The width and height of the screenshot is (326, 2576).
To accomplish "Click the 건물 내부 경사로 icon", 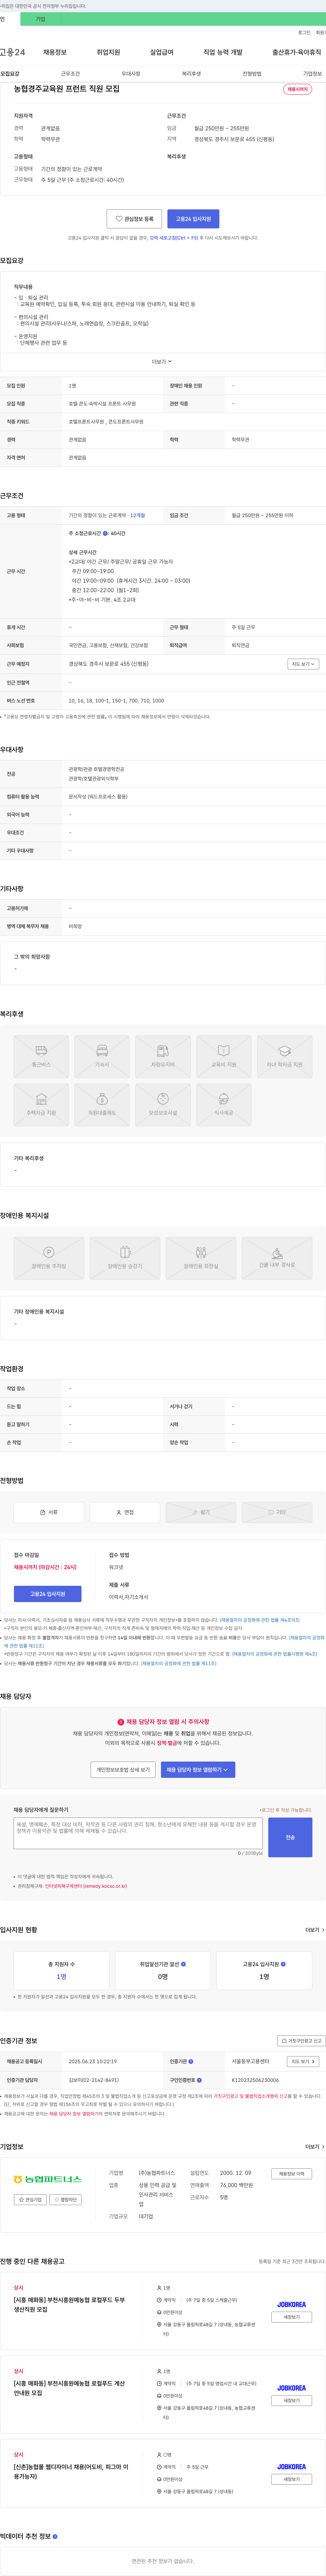I will pos(277,1258).
